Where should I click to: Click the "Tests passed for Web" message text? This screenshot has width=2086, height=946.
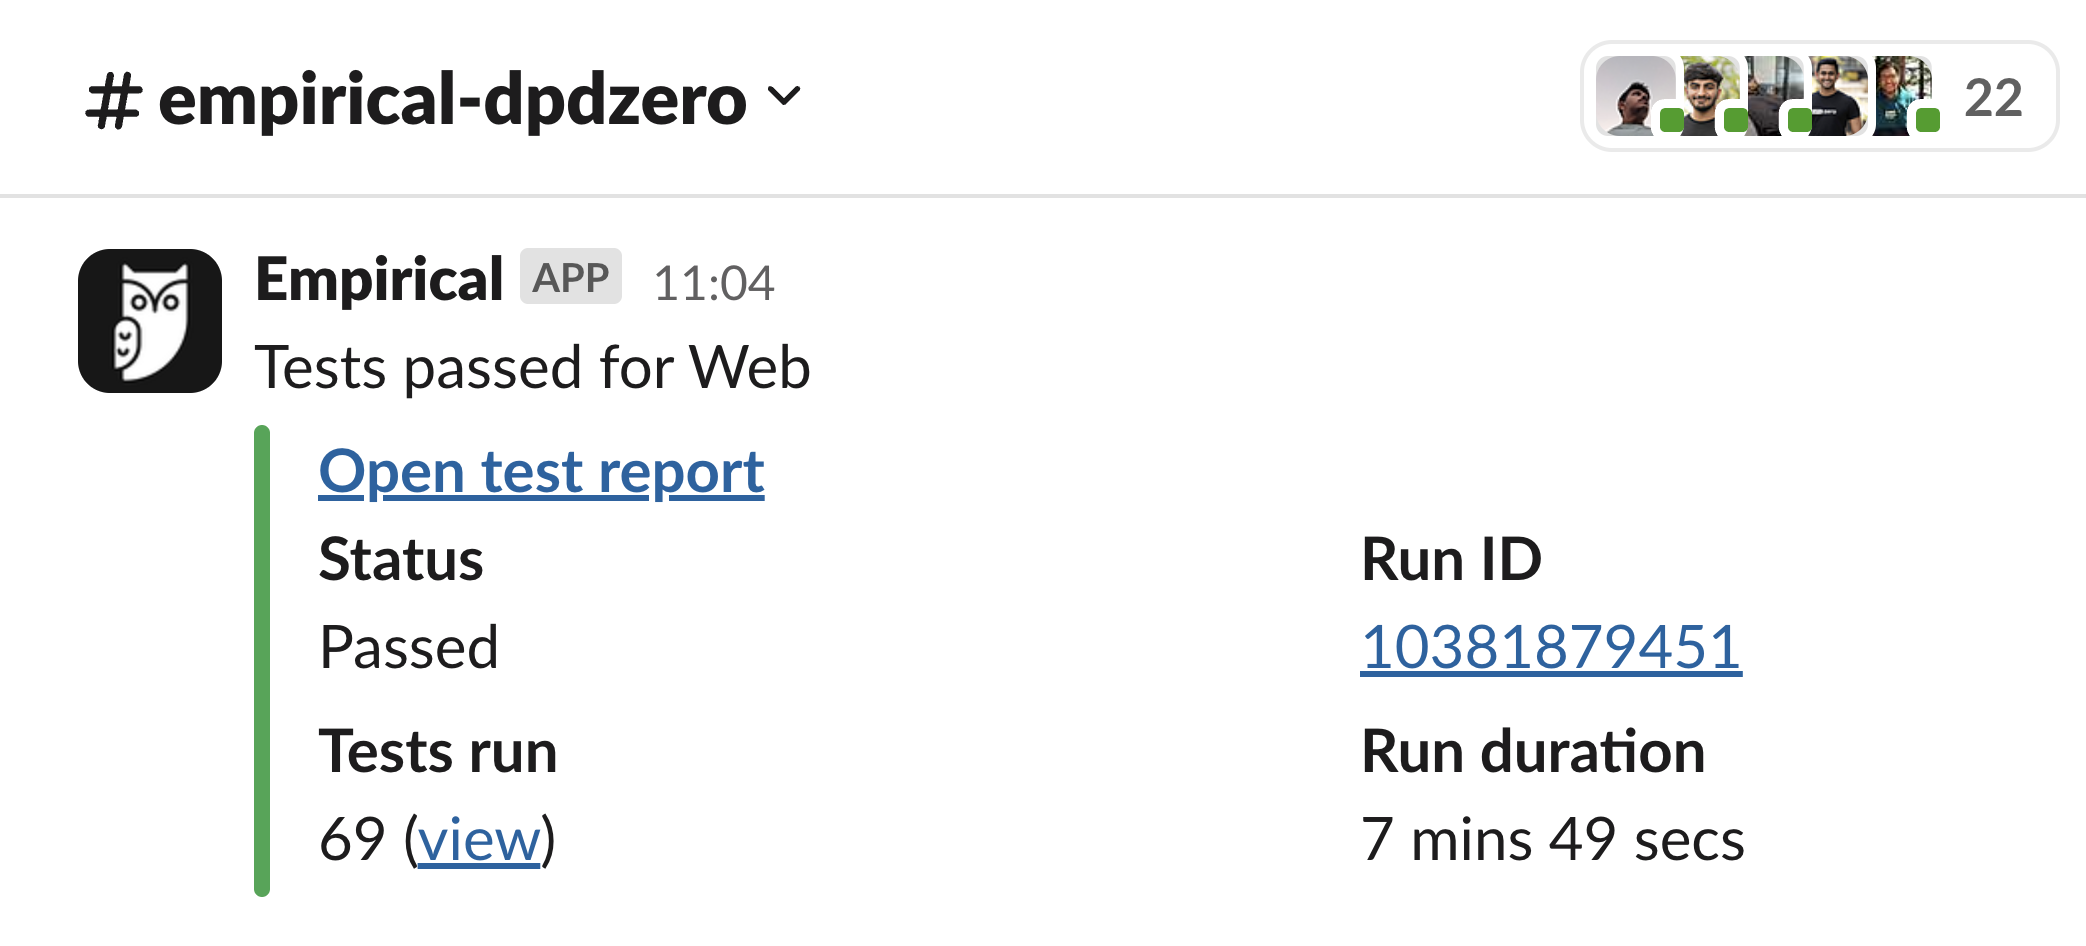[x=532, y=368]
